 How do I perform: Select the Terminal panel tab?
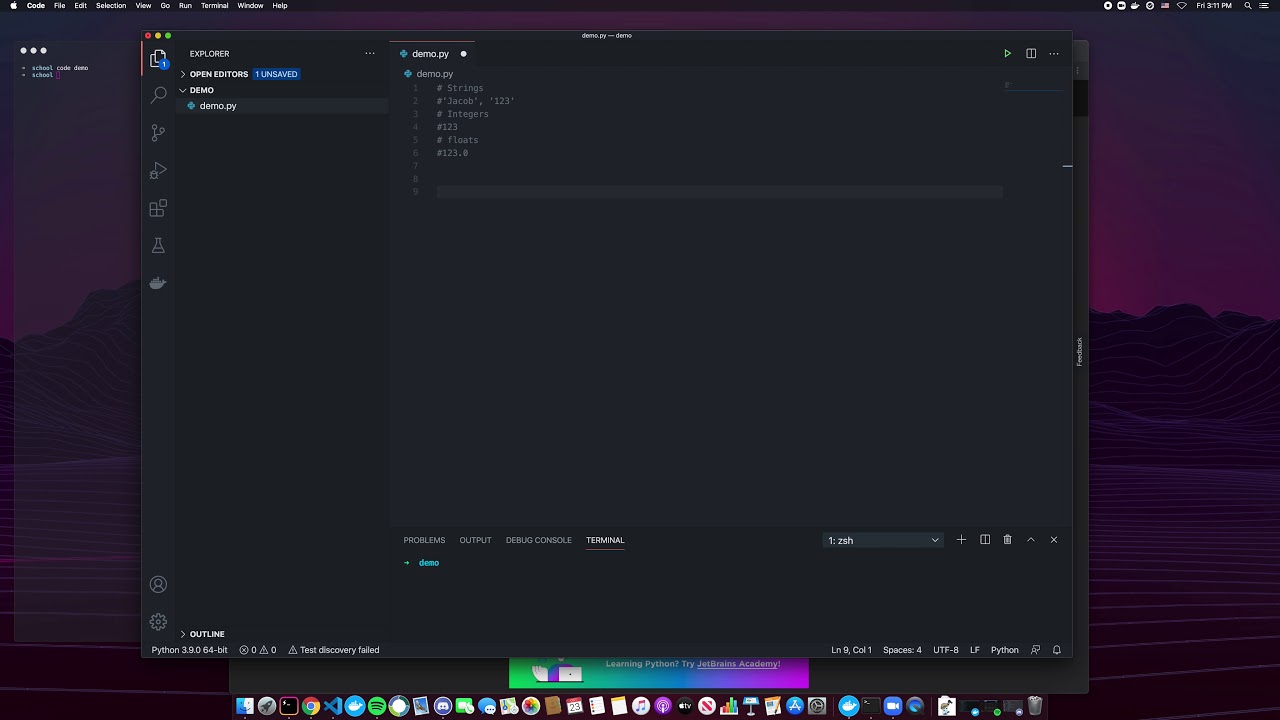pos(605,540)
